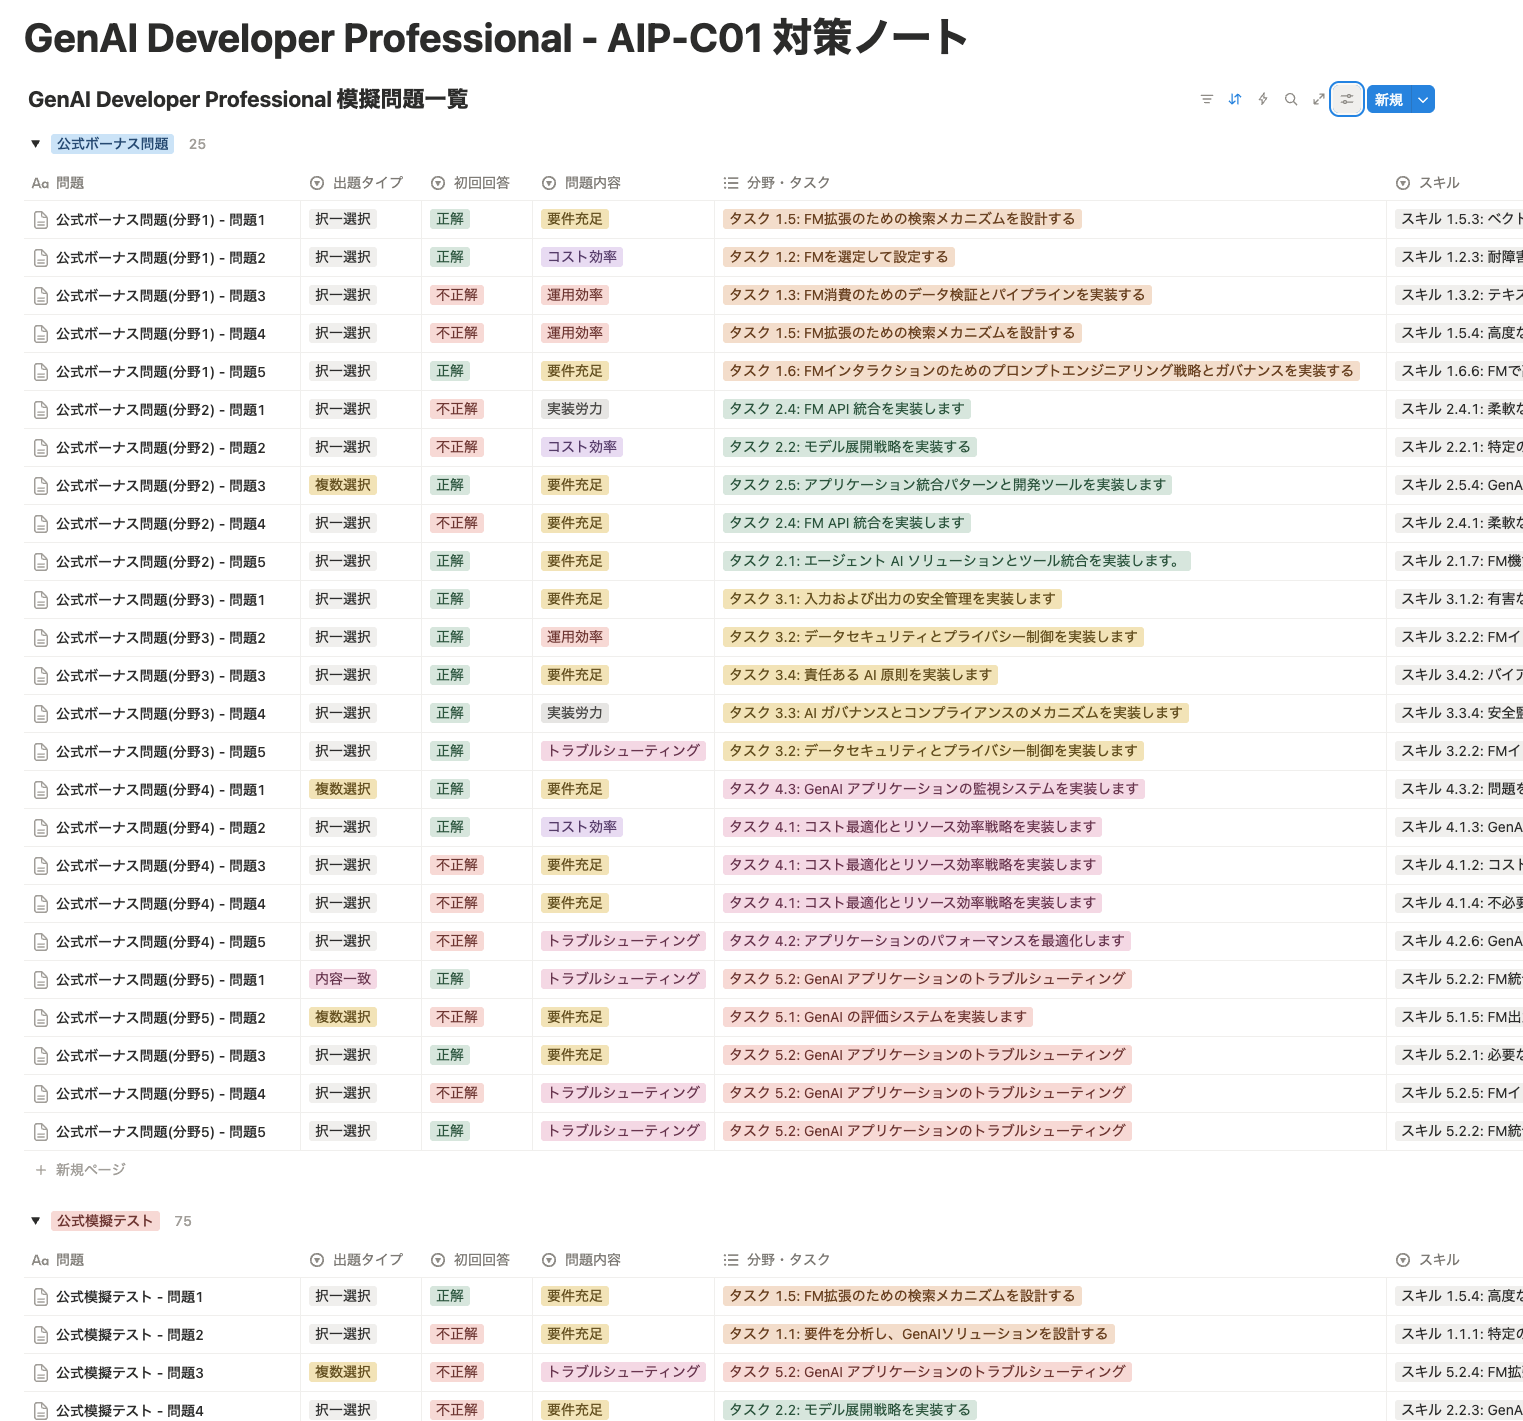Click the page icon beside 公式ボーナス問題(分野1) - 問題1
This screenshot has width=1523, height=1421.
(x=40, y=219)
